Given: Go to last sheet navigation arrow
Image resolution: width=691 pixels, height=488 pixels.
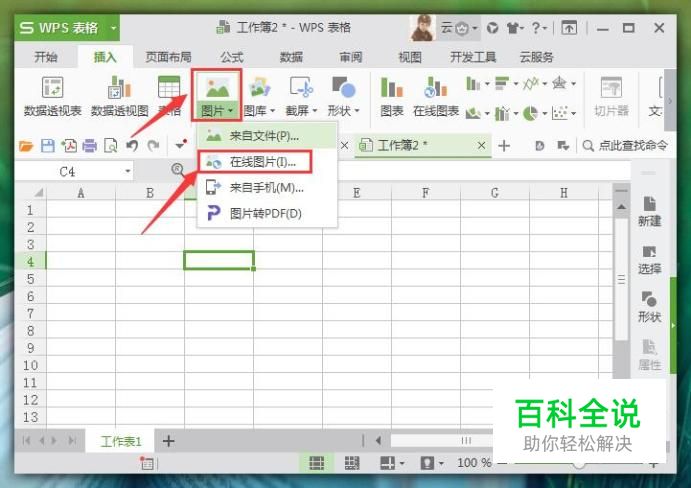Looking at the screenshot, I should coord(72,440).
